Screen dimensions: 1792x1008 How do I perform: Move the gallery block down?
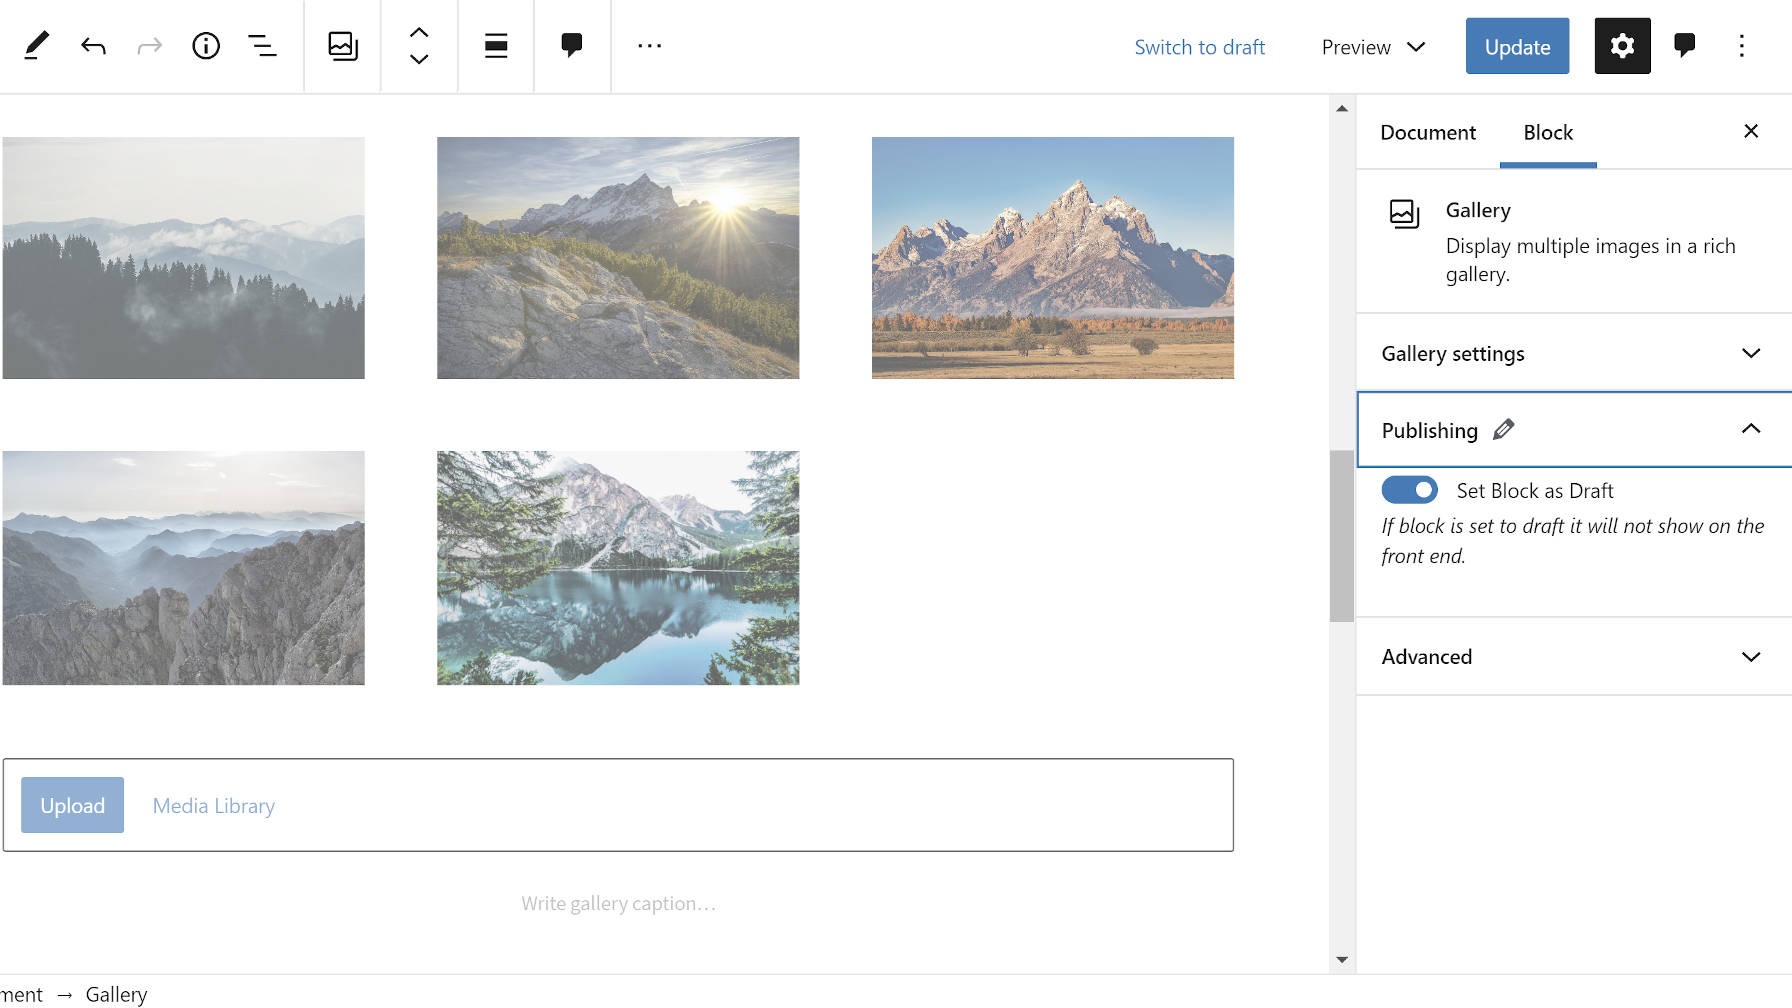pyautogui.click(x=419, y=60)
